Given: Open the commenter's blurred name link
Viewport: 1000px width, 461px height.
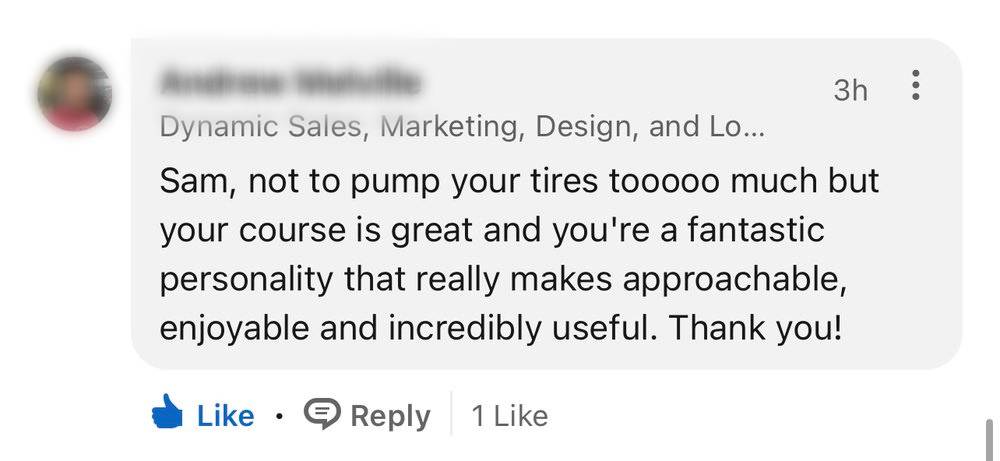Looking at the screenshot, I should [290, 81].
